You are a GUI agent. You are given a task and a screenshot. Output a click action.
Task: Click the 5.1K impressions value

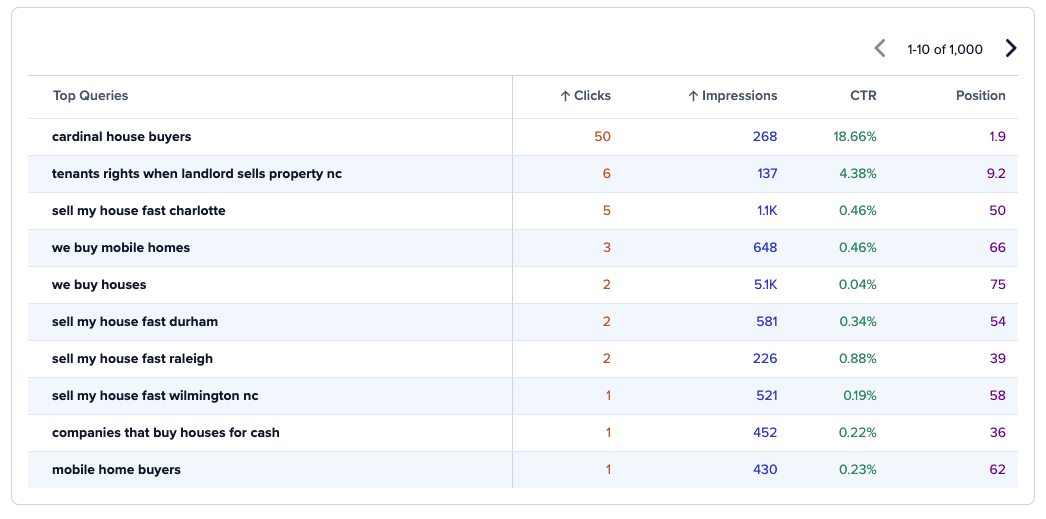tap(764, 285)
